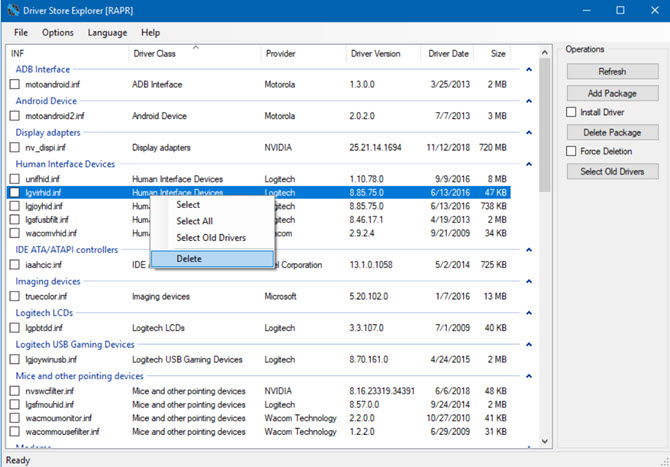Sort by the INF column header
670x467 pixels.
pos(68,53)
